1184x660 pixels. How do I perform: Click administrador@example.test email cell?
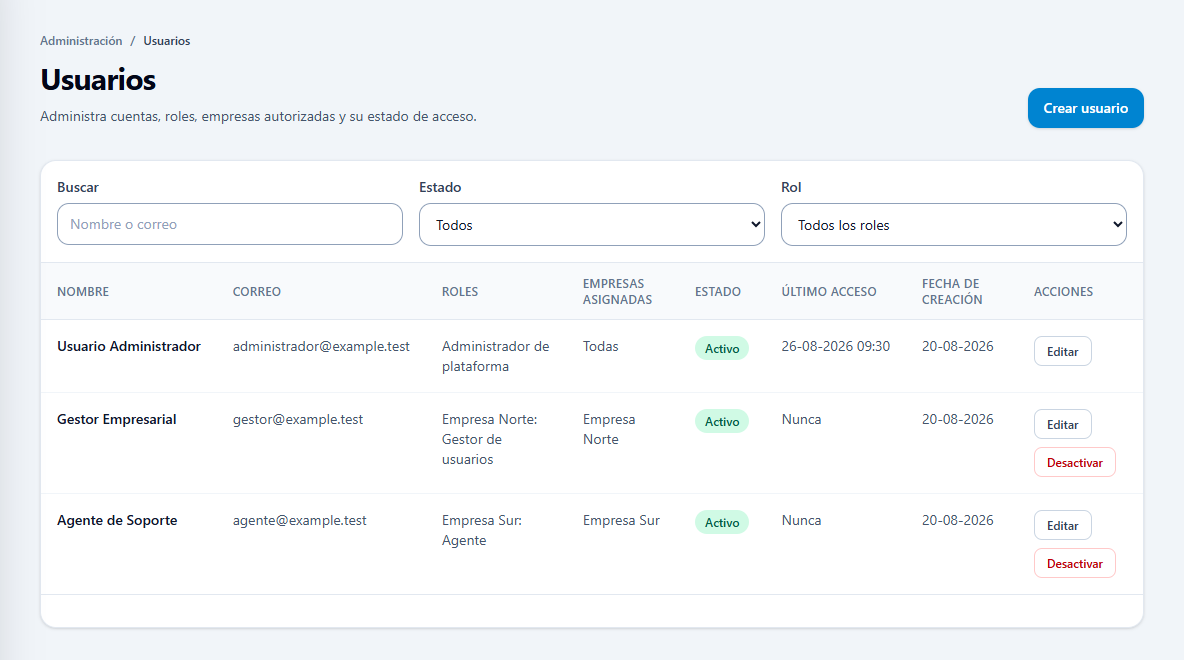click(x=321, y=346)
